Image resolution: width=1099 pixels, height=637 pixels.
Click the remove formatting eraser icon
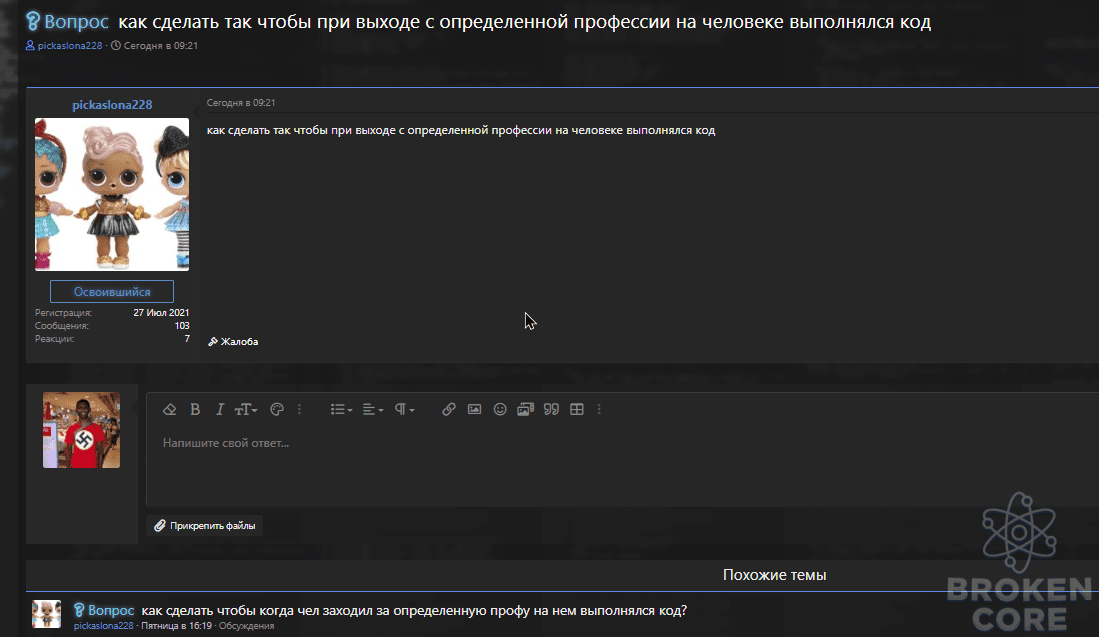[x=170, y=409]
